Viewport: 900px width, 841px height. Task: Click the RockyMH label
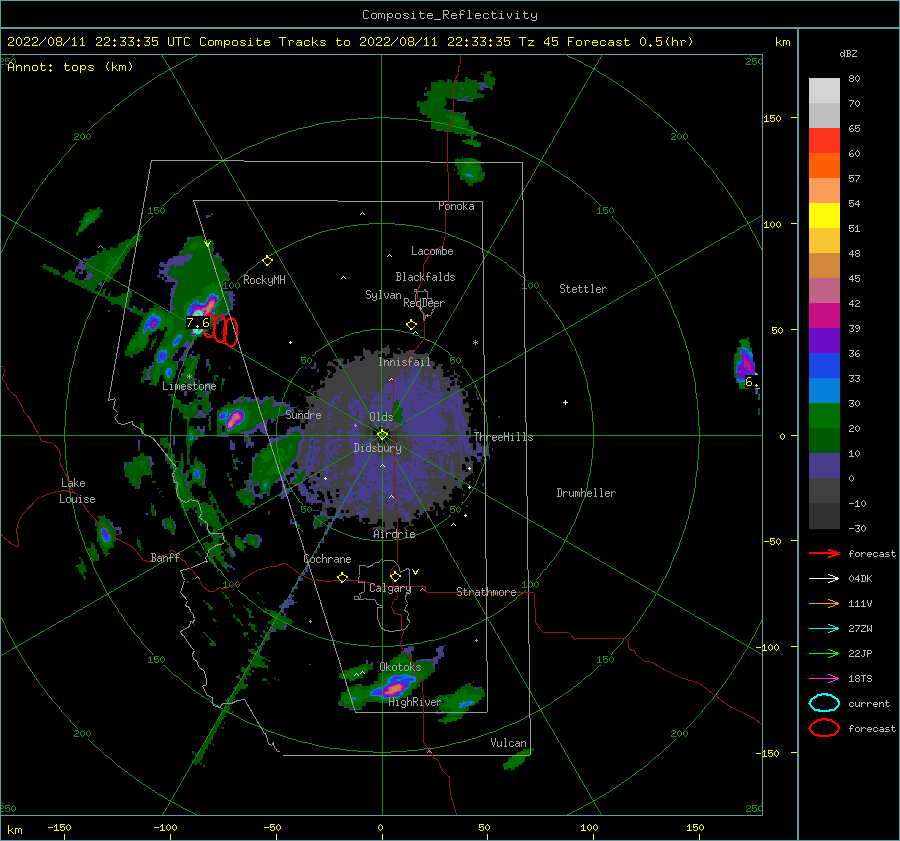pos(264,280)
